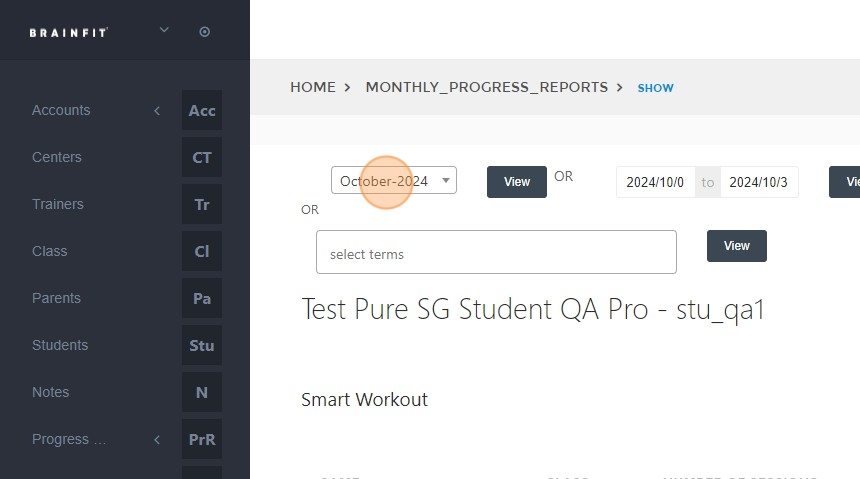Open the October-2024 month dropdown

(x=394, y=181)
